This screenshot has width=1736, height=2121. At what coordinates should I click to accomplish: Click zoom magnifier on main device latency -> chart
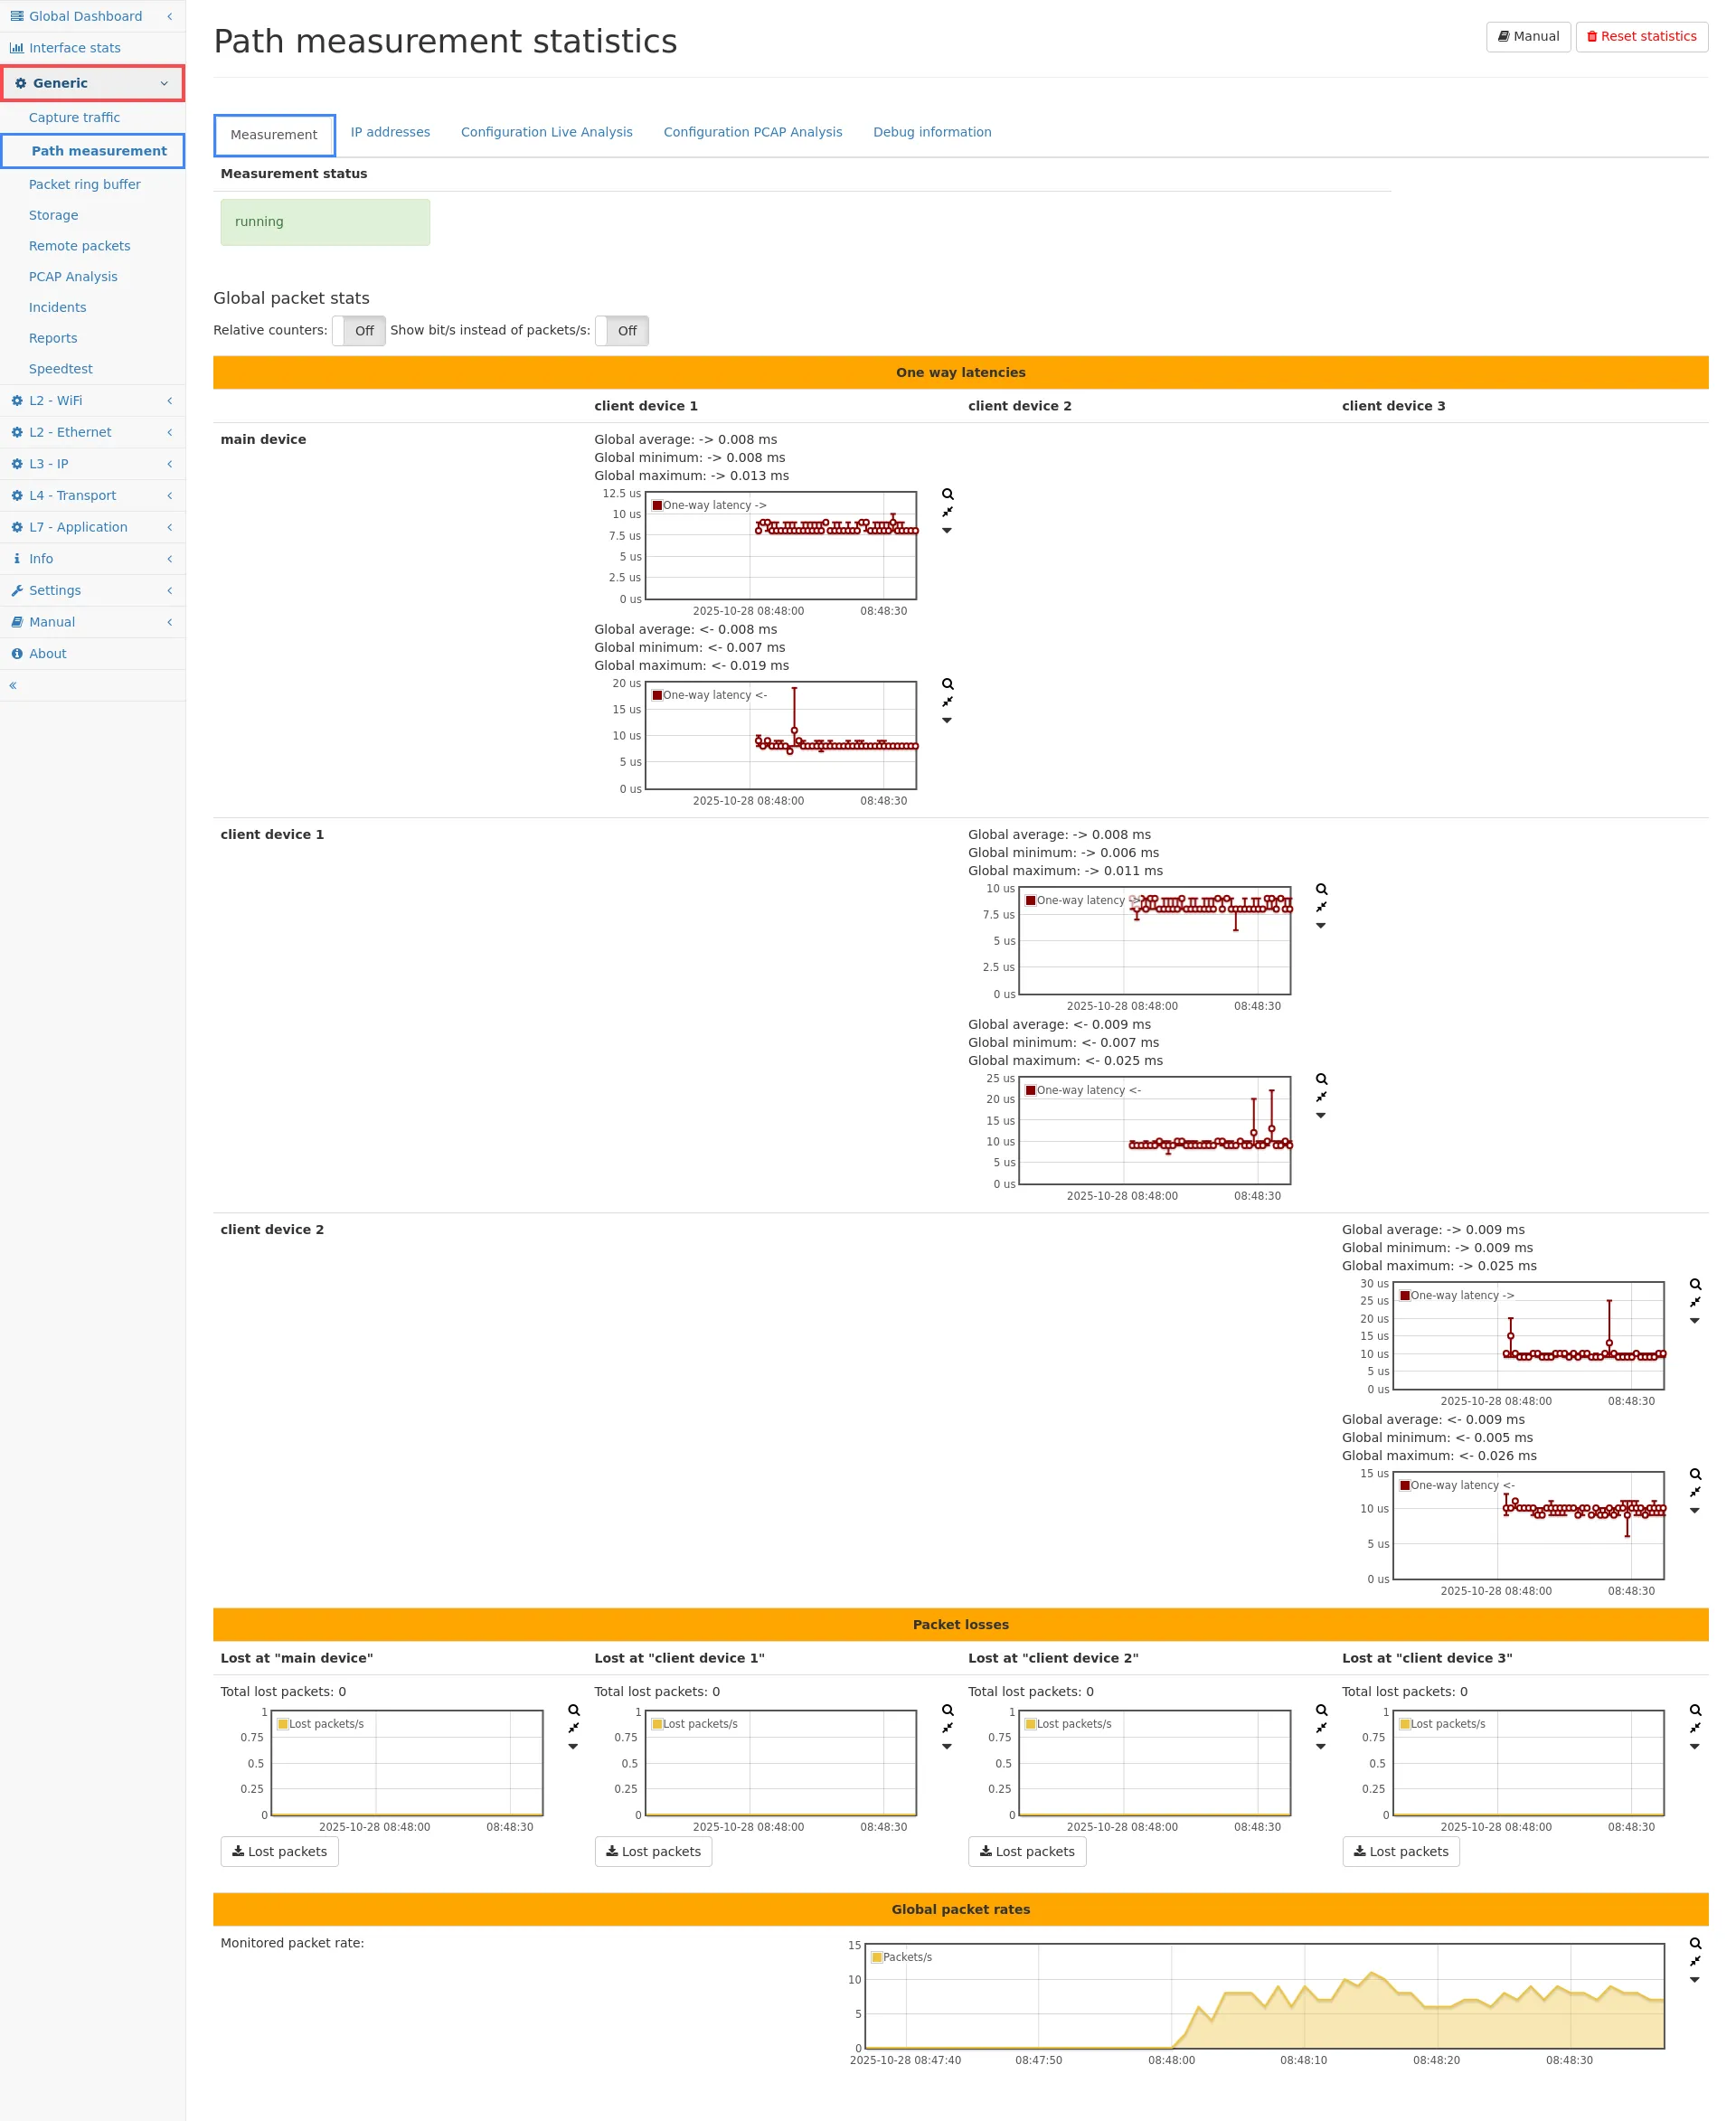[947, 494]
